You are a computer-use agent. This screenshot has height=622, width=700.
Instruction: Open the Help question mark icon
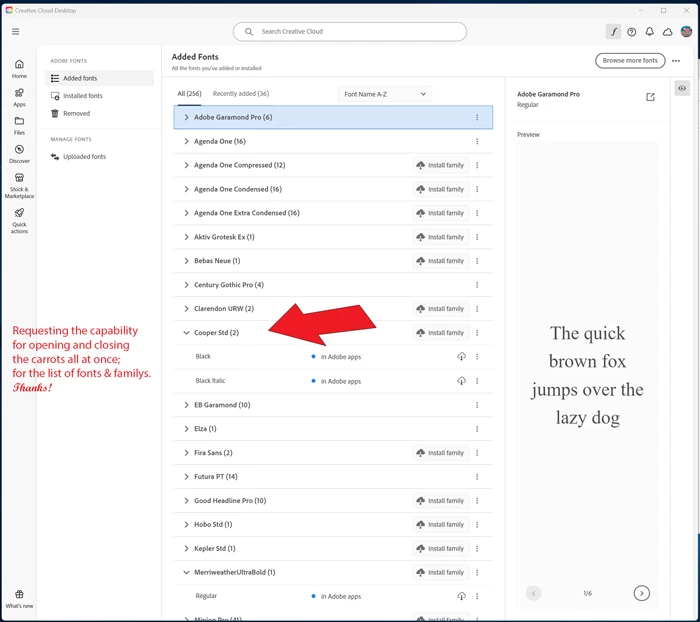click(631, 32)
